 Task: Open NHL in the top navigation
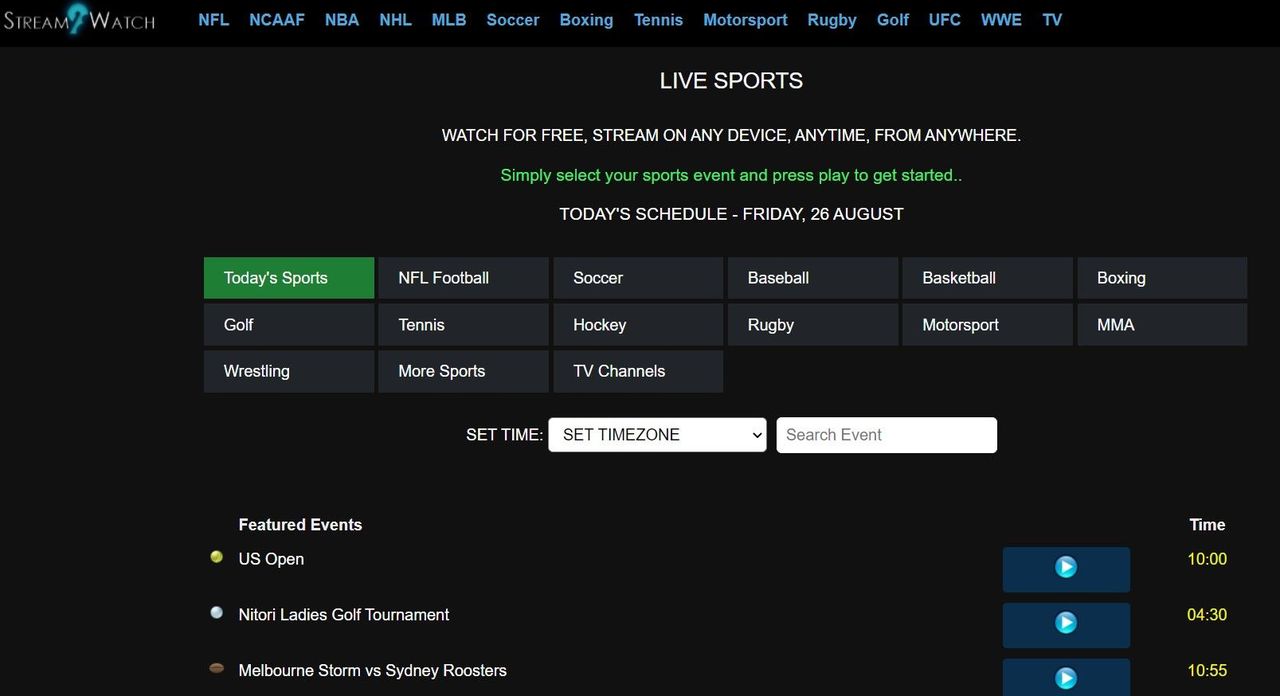click(396, 20)
